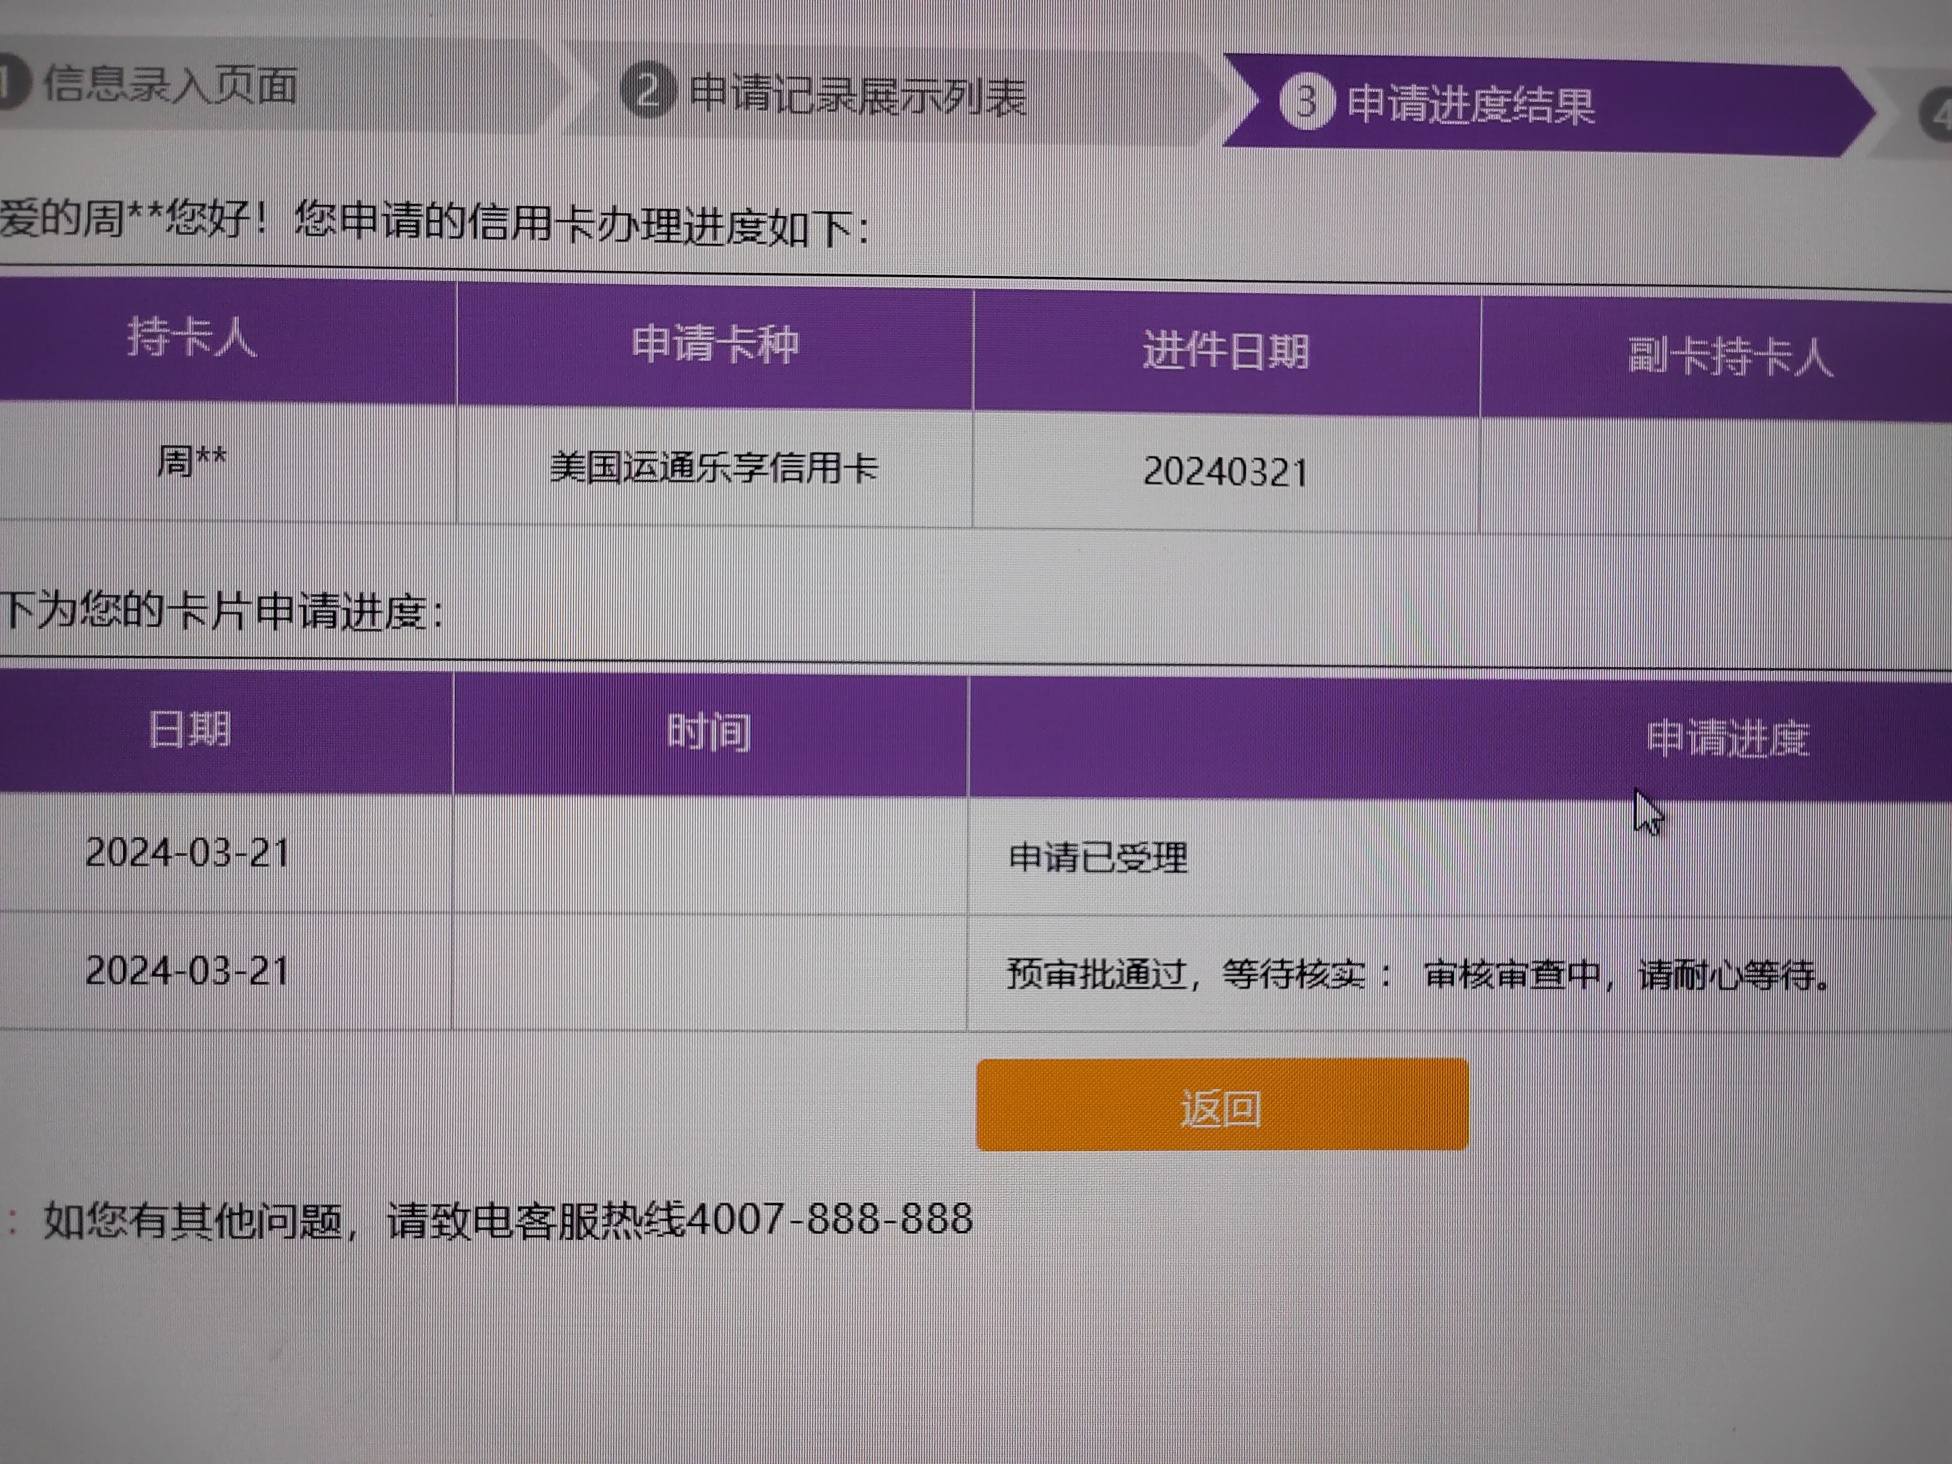Click the 申请进度 column header
This screenshot has width=1952, height=1464.
[x=1728, y=739]
